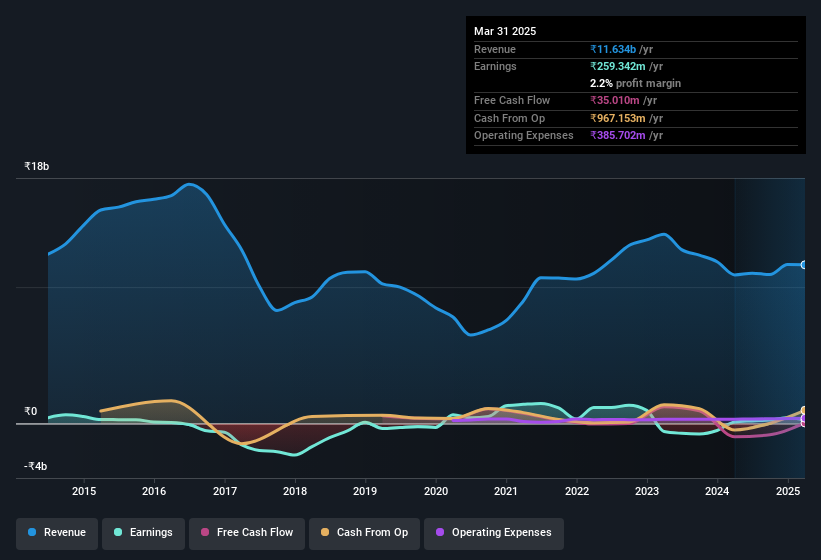Select the 2025 x-axis label

pyautogui.click(x=787, y=491)
